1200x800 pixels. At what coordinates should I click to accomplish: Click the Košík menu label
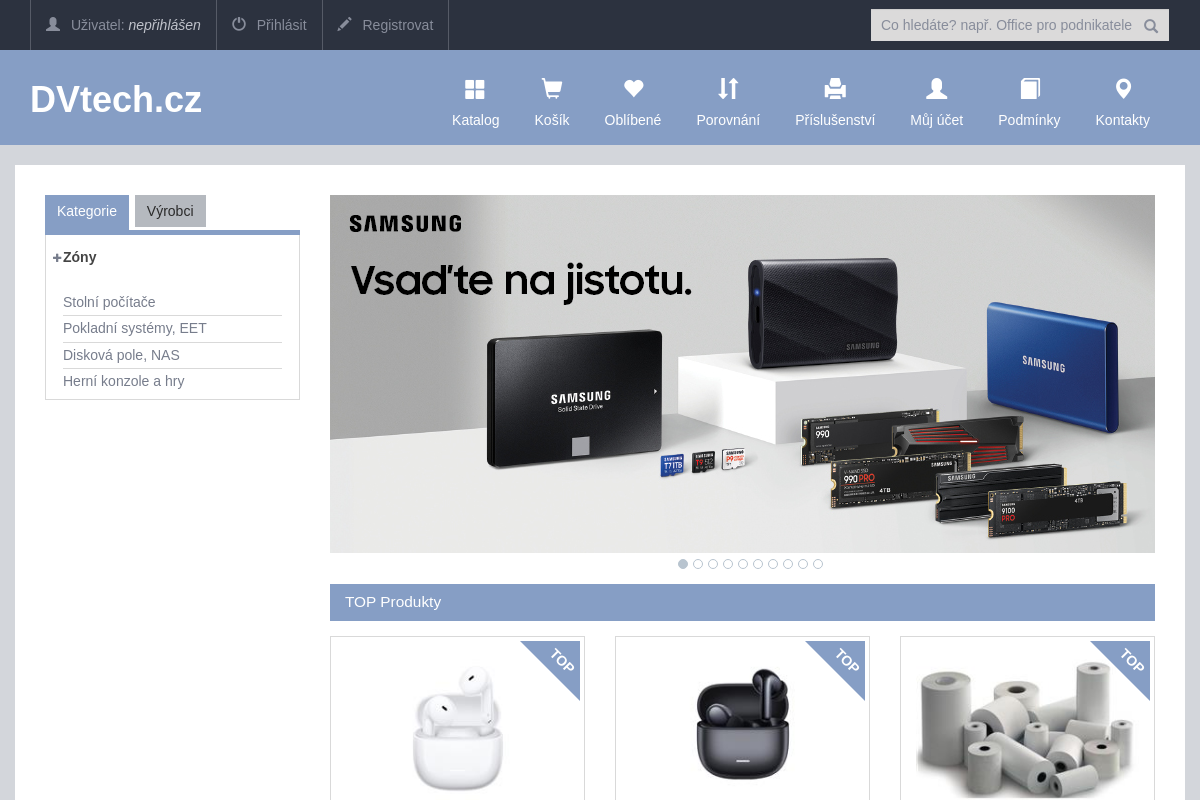pyautogui.click(x=552, y=120)
